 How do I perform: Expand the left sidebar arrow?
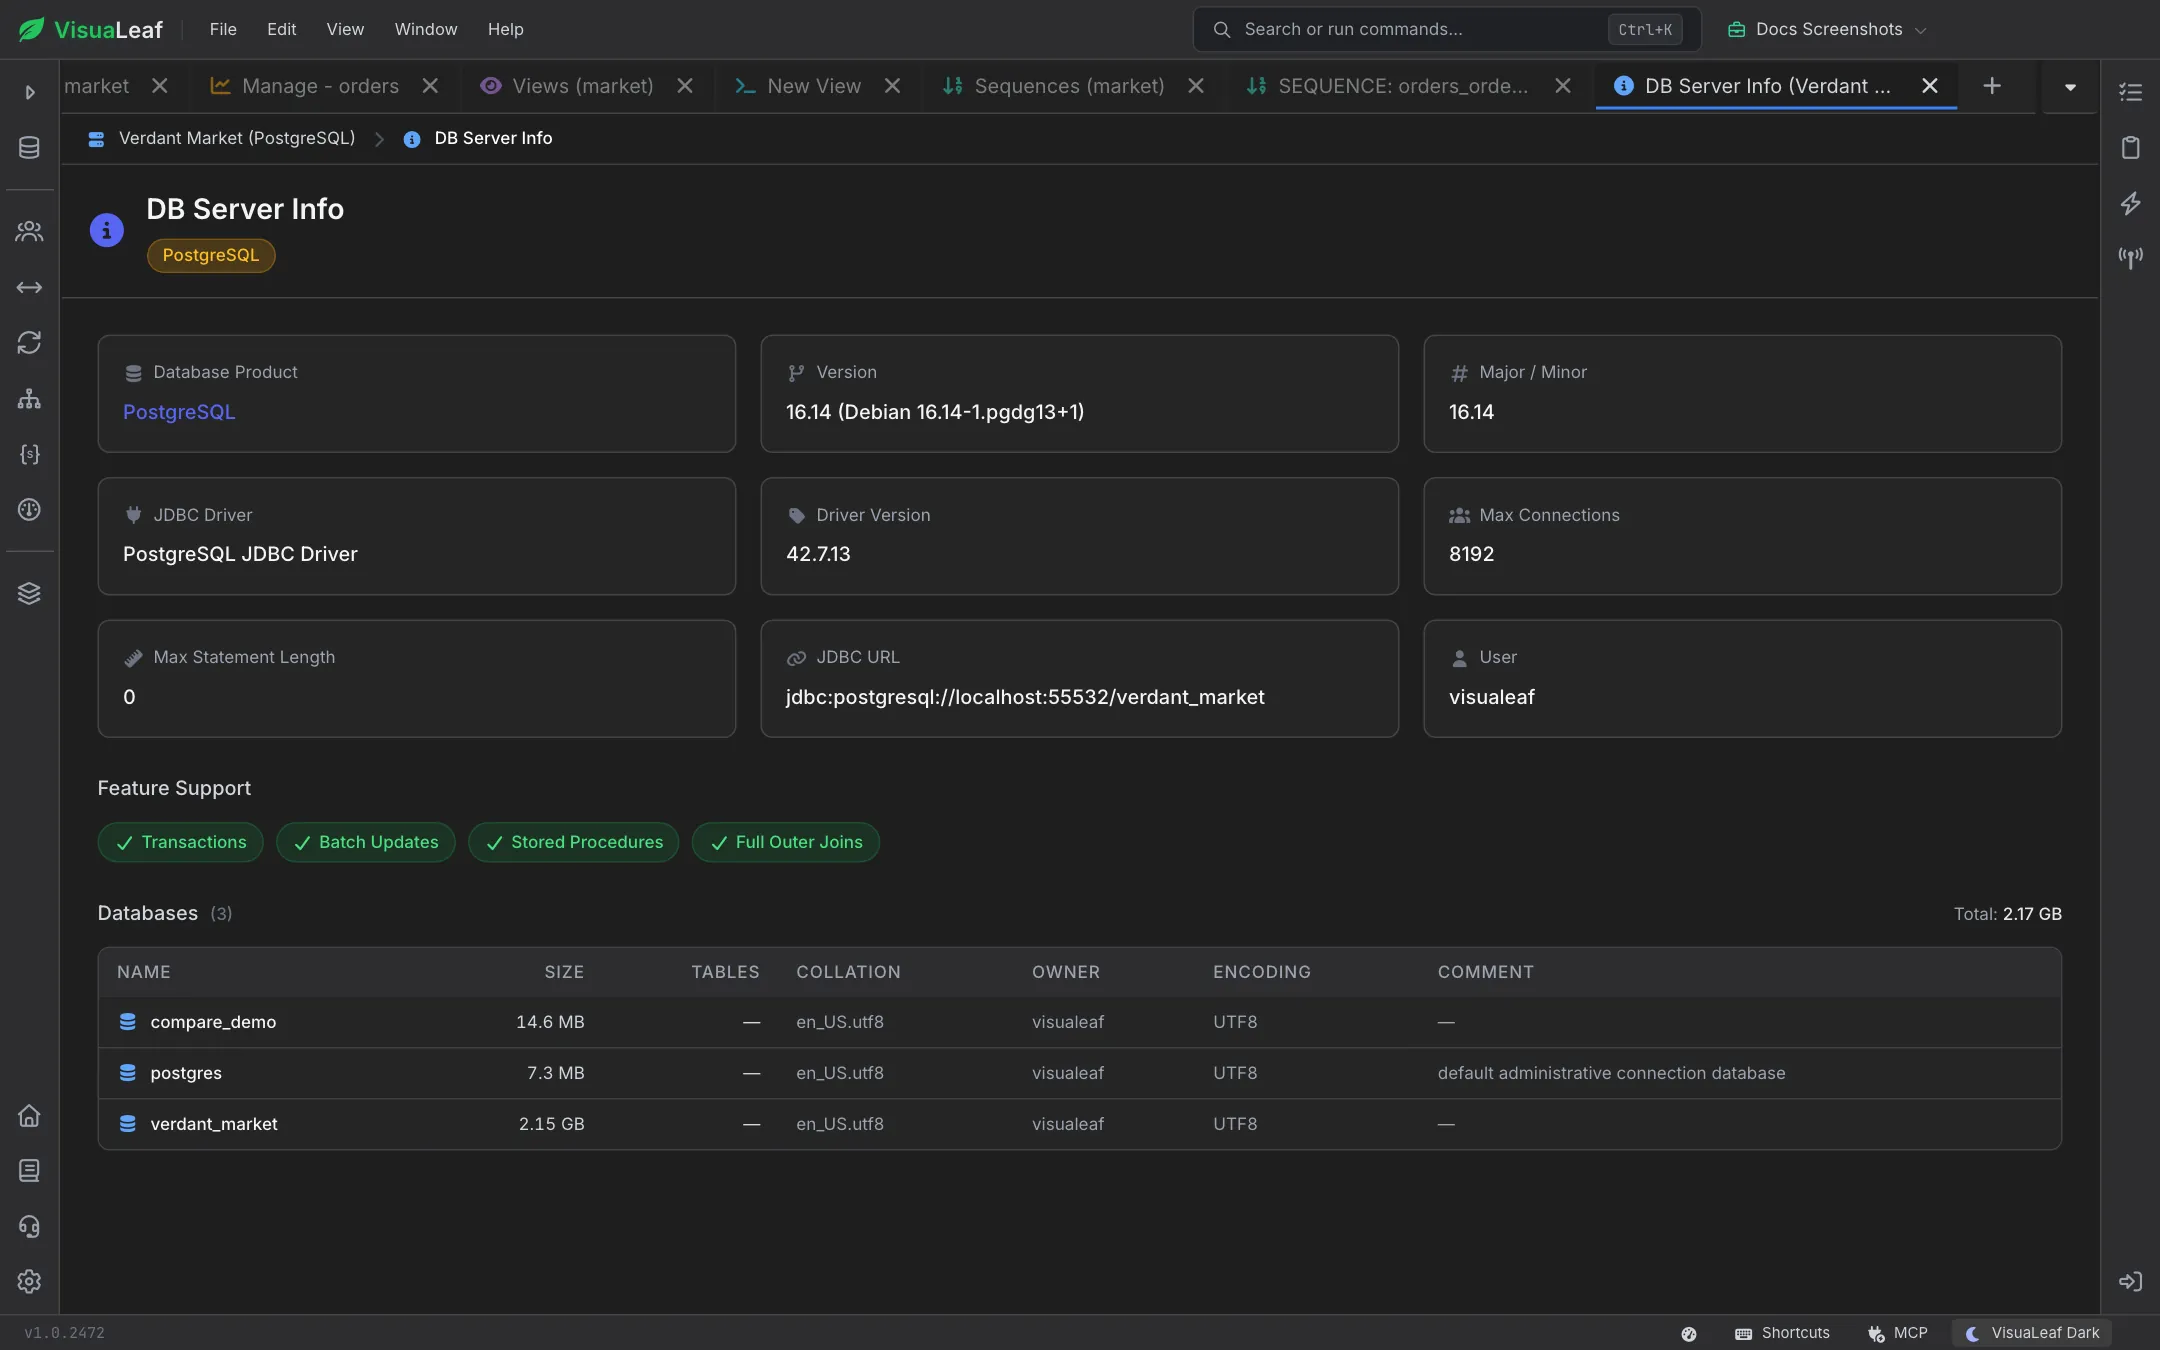click(30, 92)
